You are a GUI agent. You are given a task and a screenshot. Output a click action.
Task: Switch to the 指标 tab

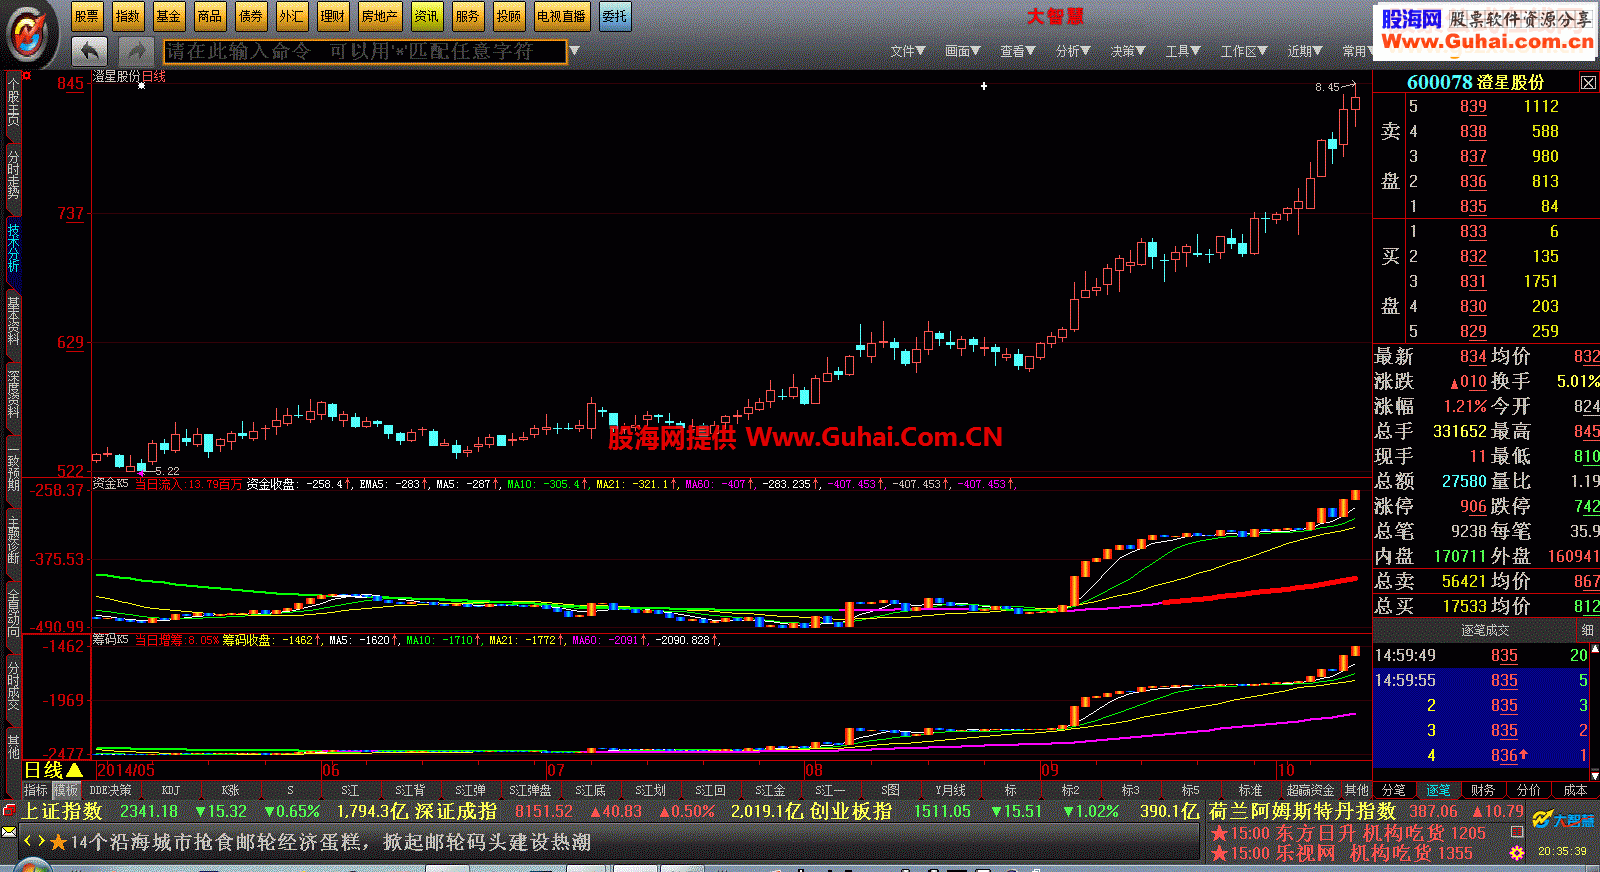(35, 790)
